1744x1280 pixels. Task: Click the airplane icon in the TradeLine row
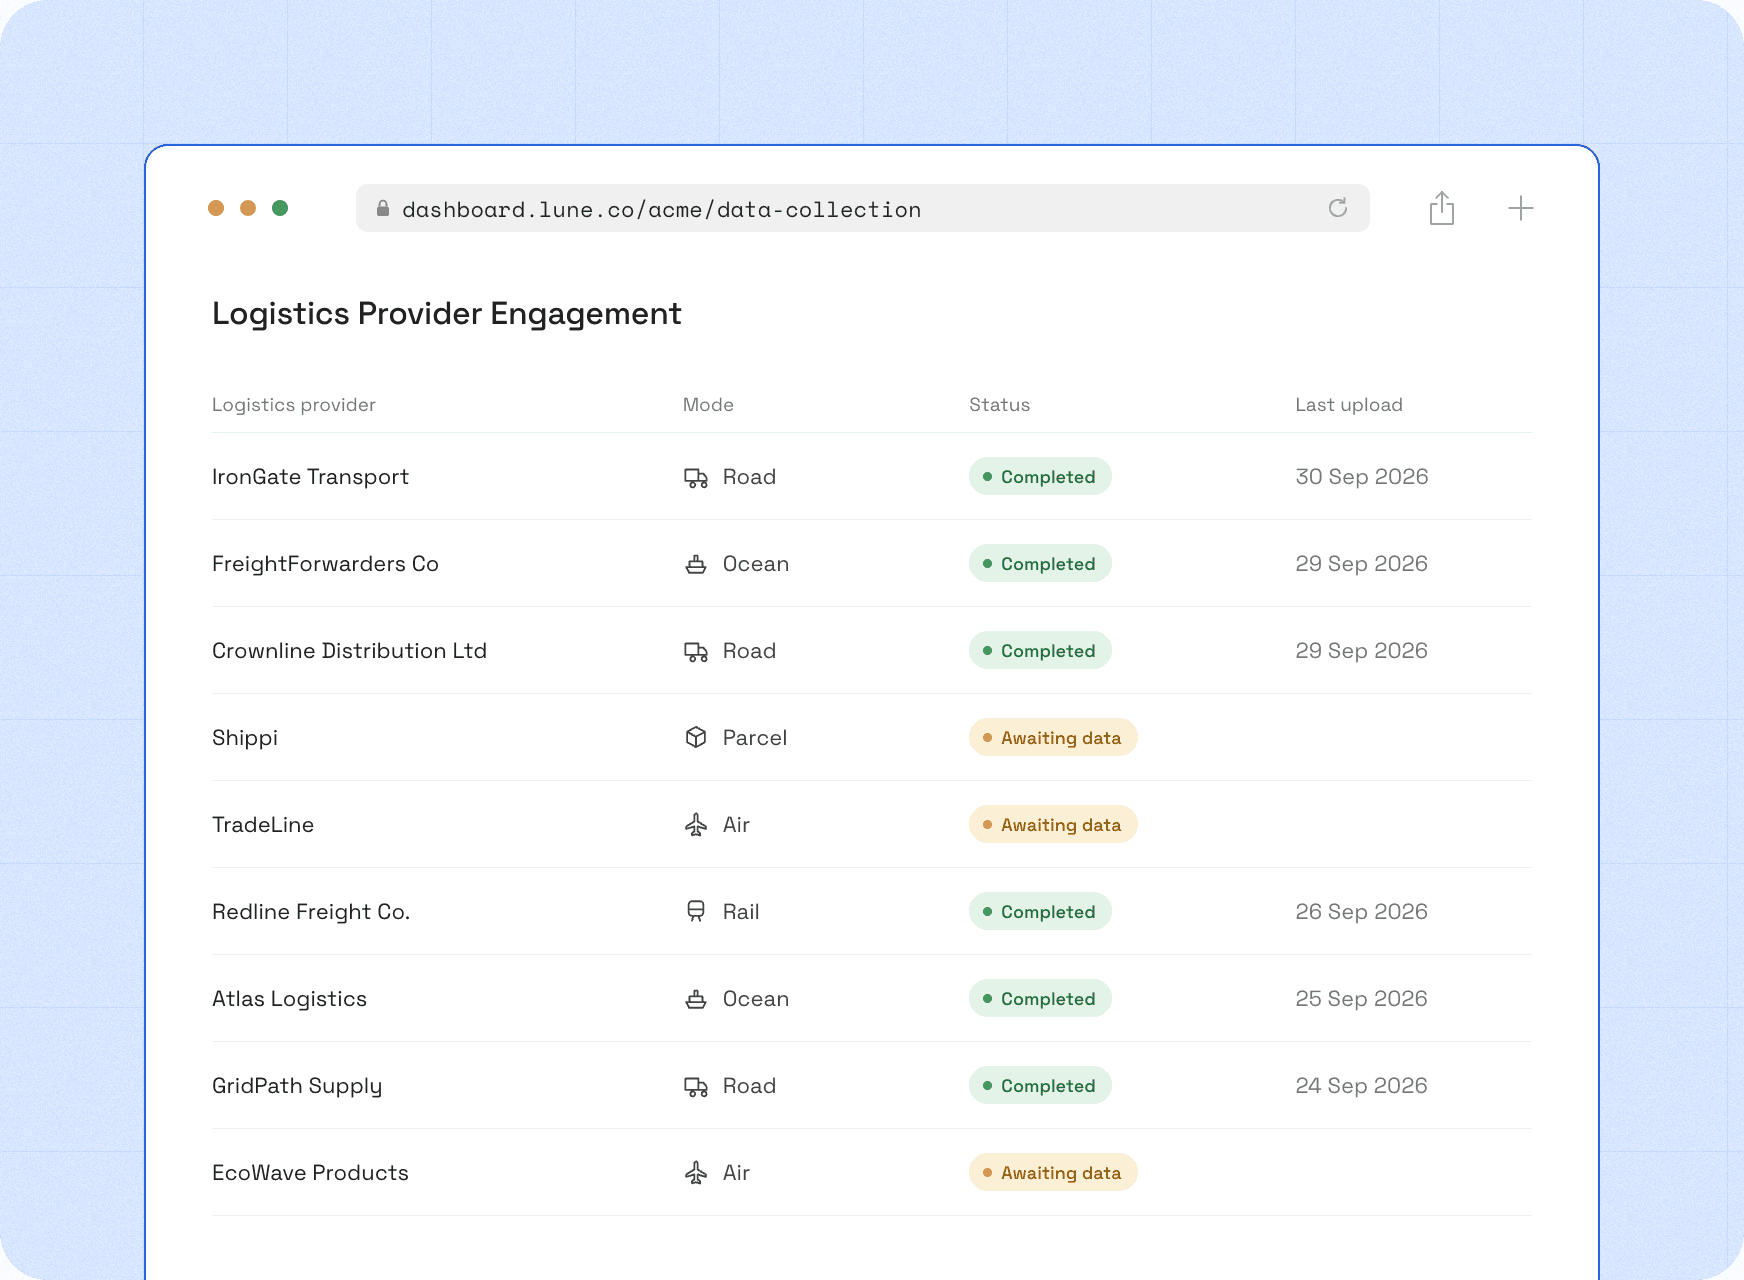(696, 825)
